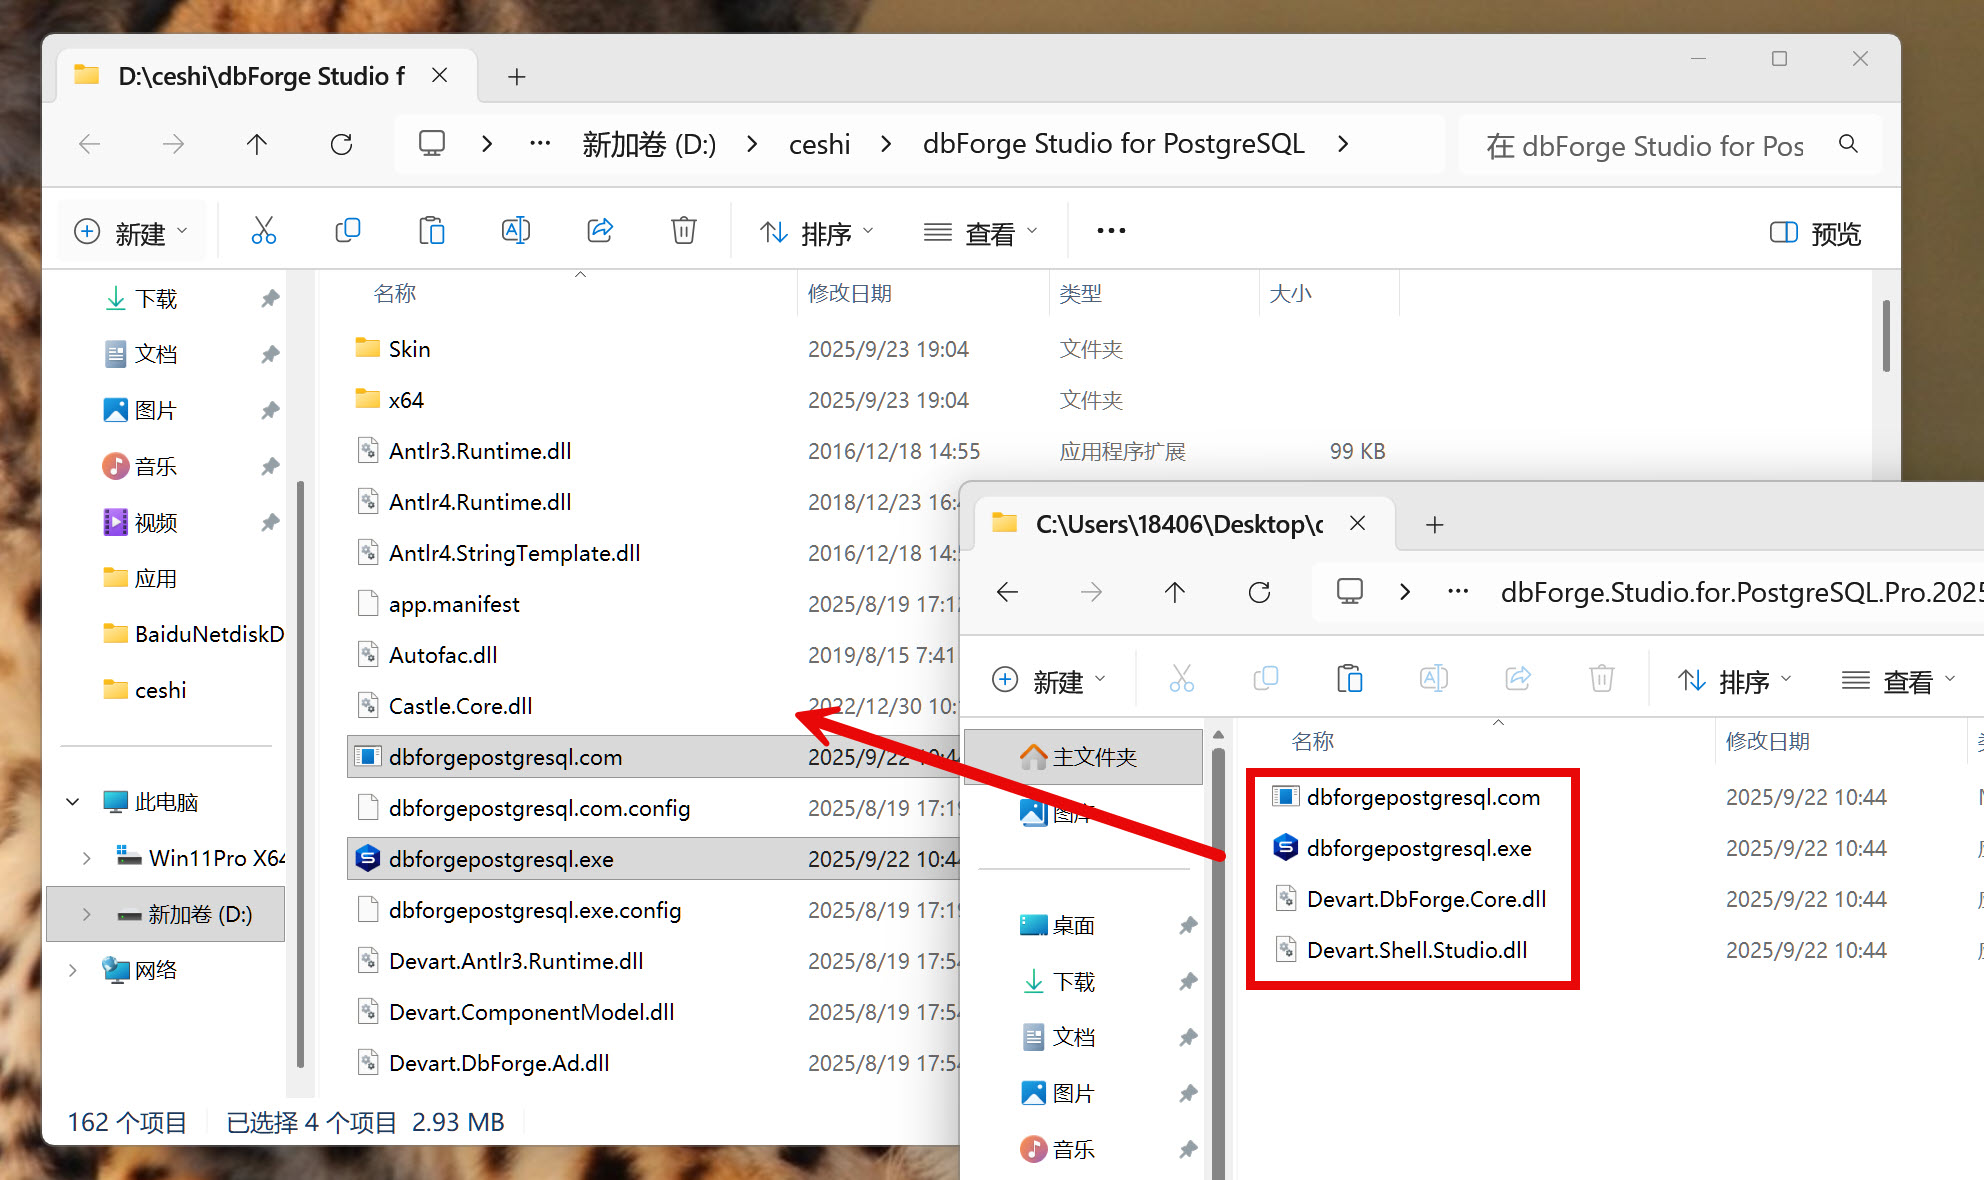Open a new tab in back Explorer window
This screenshot has height=1180, width=1984.
coord(516,77)
